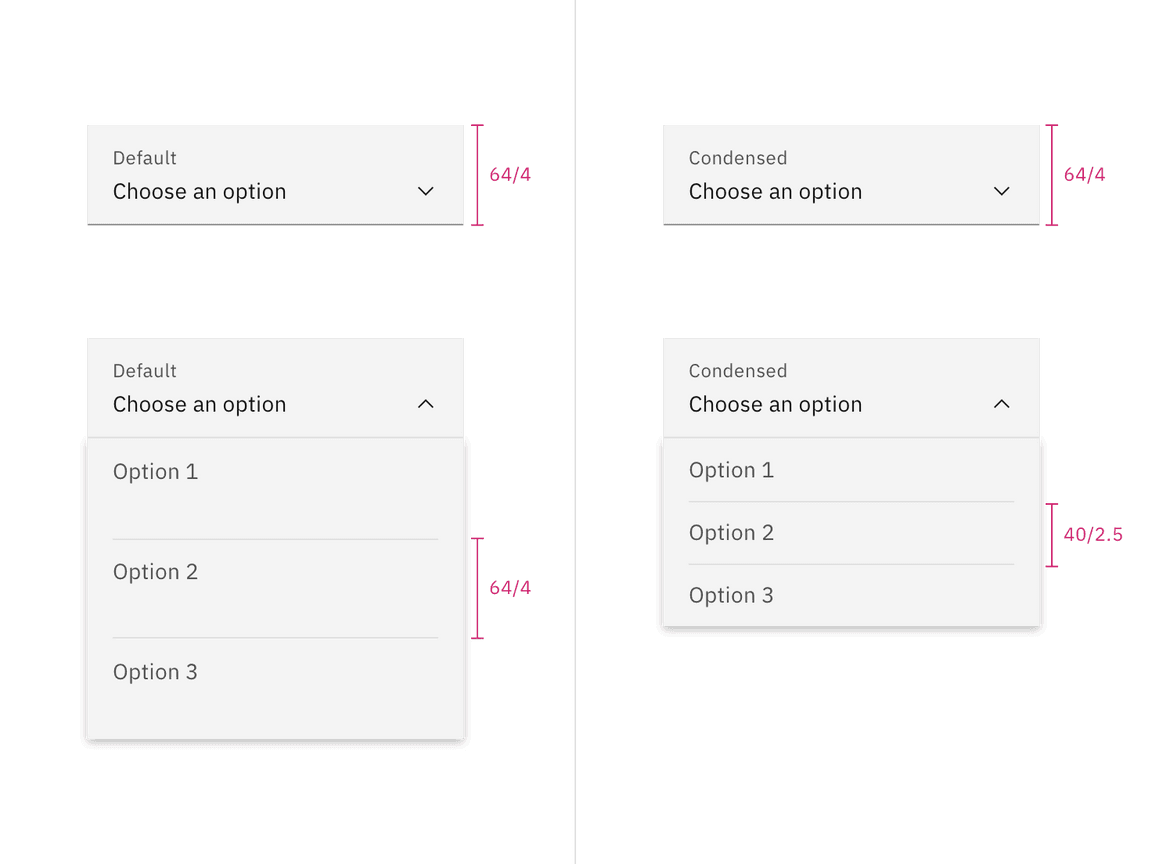Choose Option 3 in the expanded Default list
1152x864 pixels.
(x=156, y=672)
